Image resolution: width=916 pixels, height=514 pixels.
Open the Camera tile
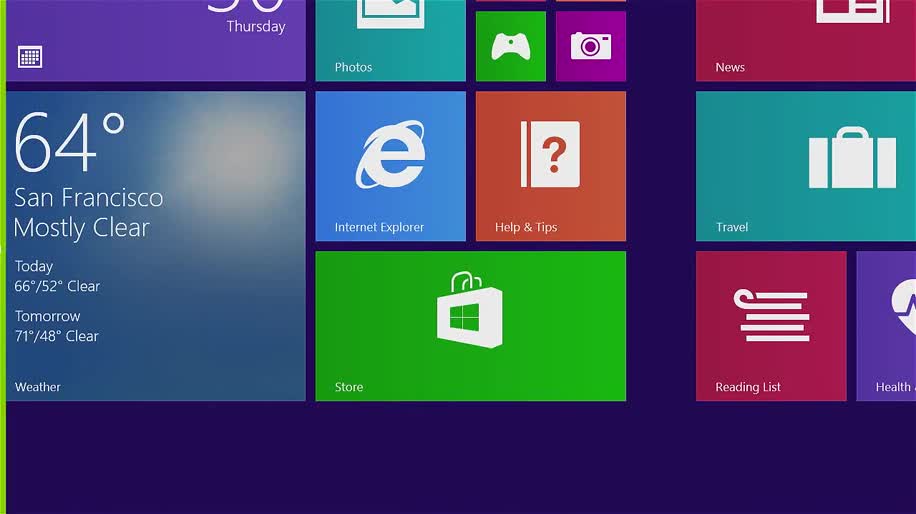(x=591, y=46)
